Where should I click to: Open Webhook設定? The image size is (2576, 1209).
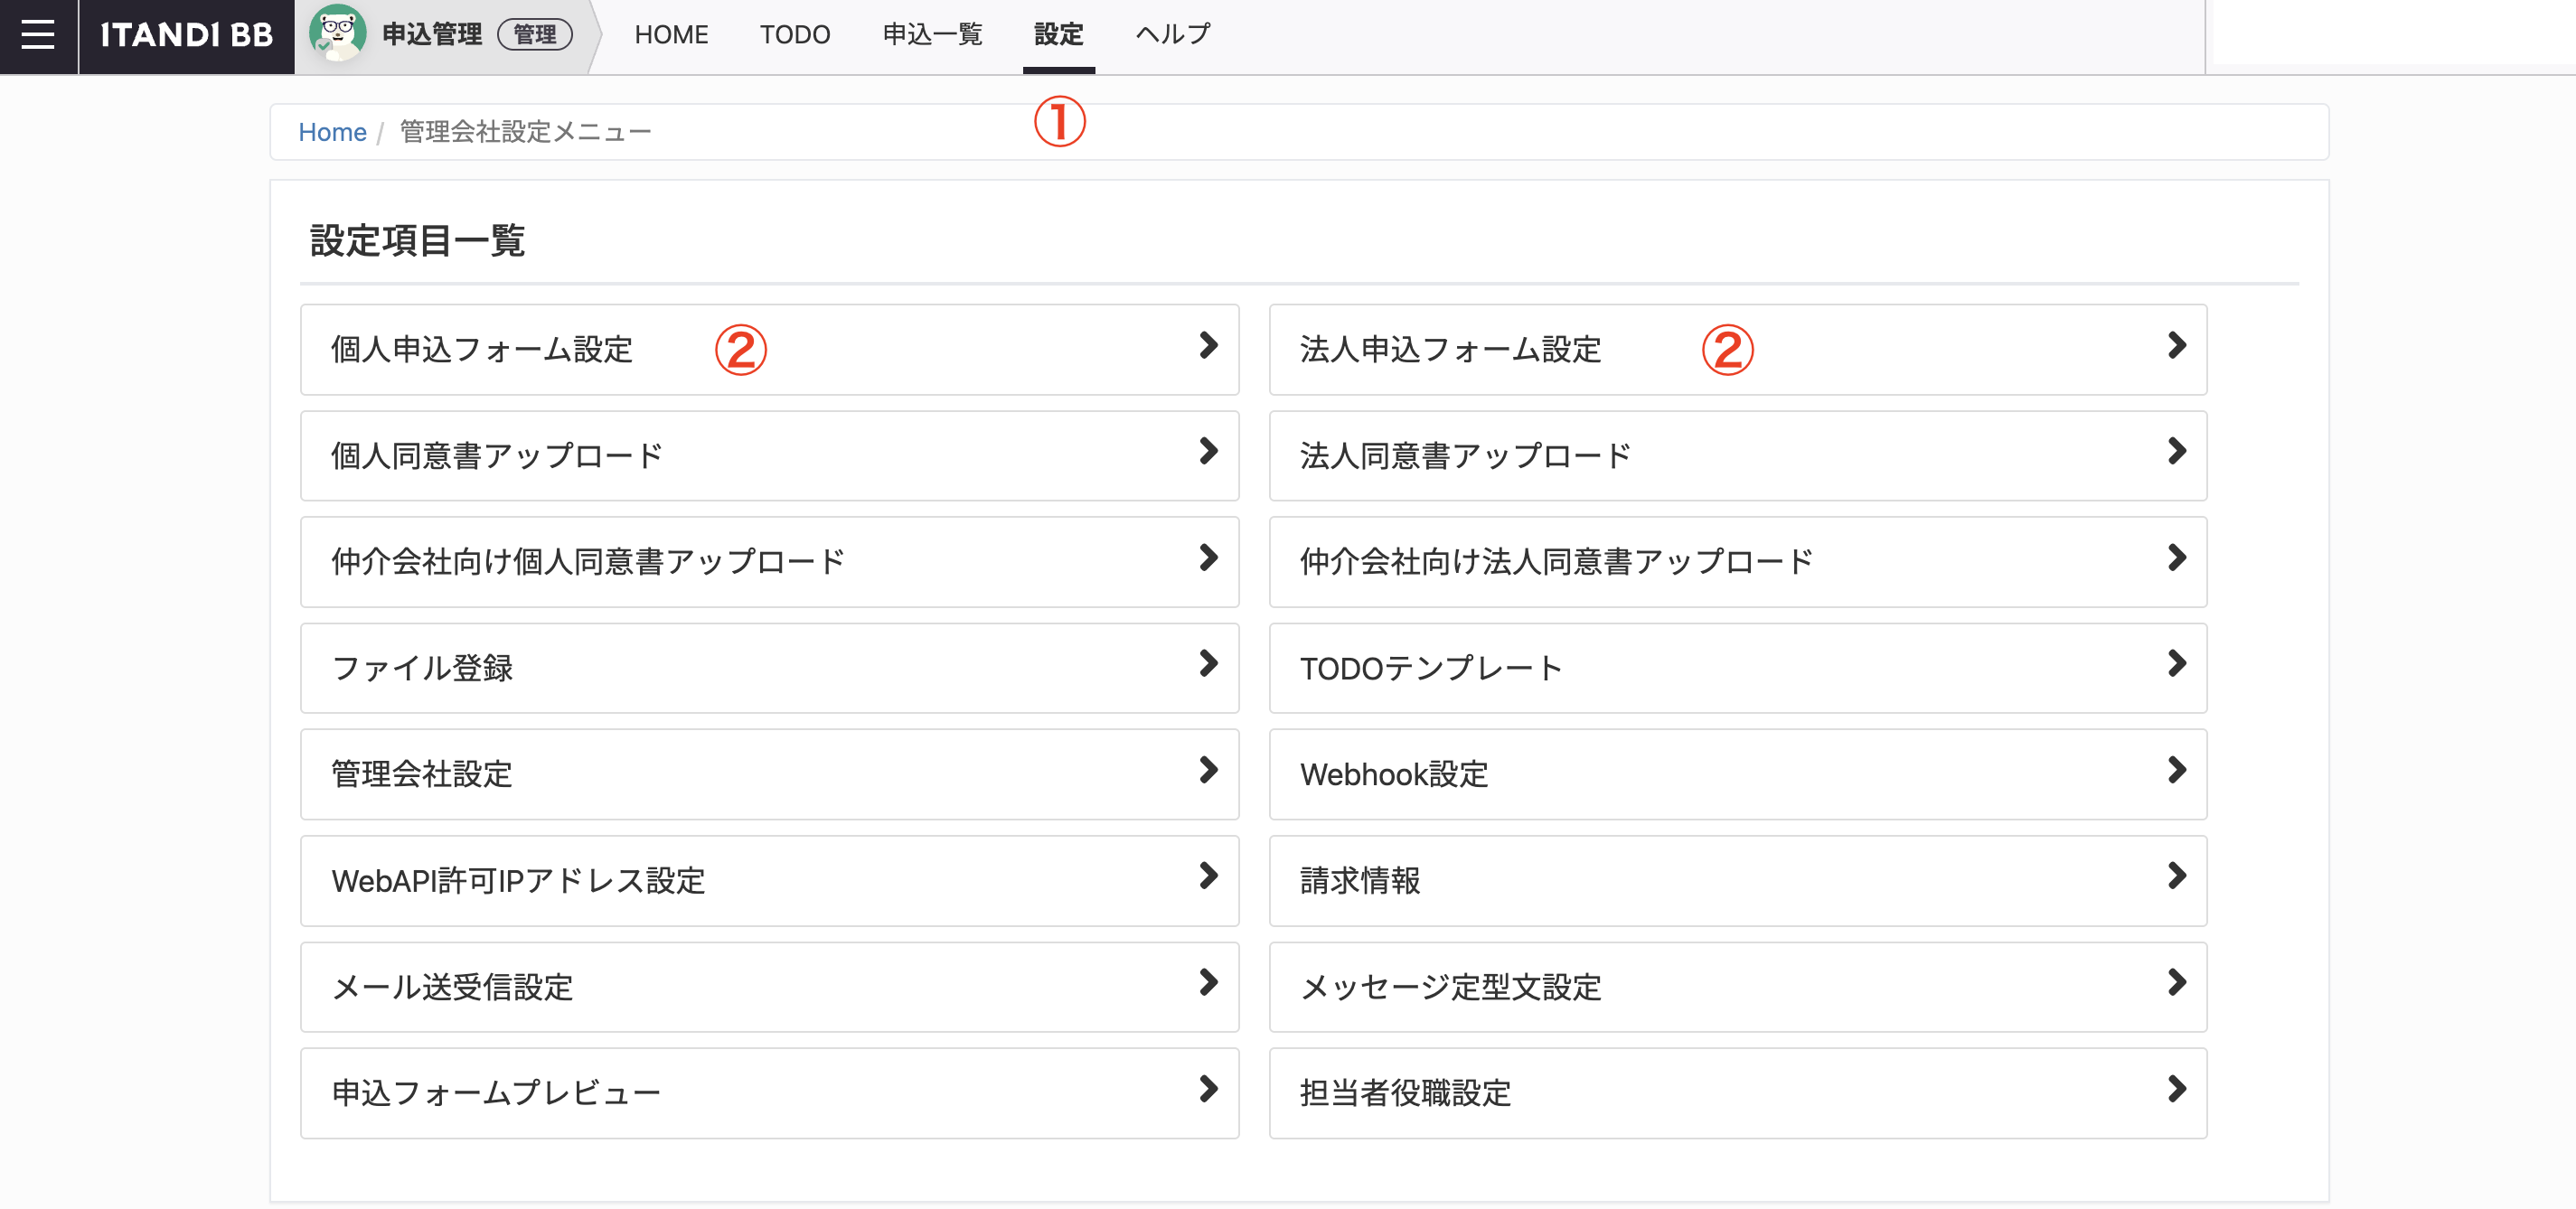coord(1738,774)
